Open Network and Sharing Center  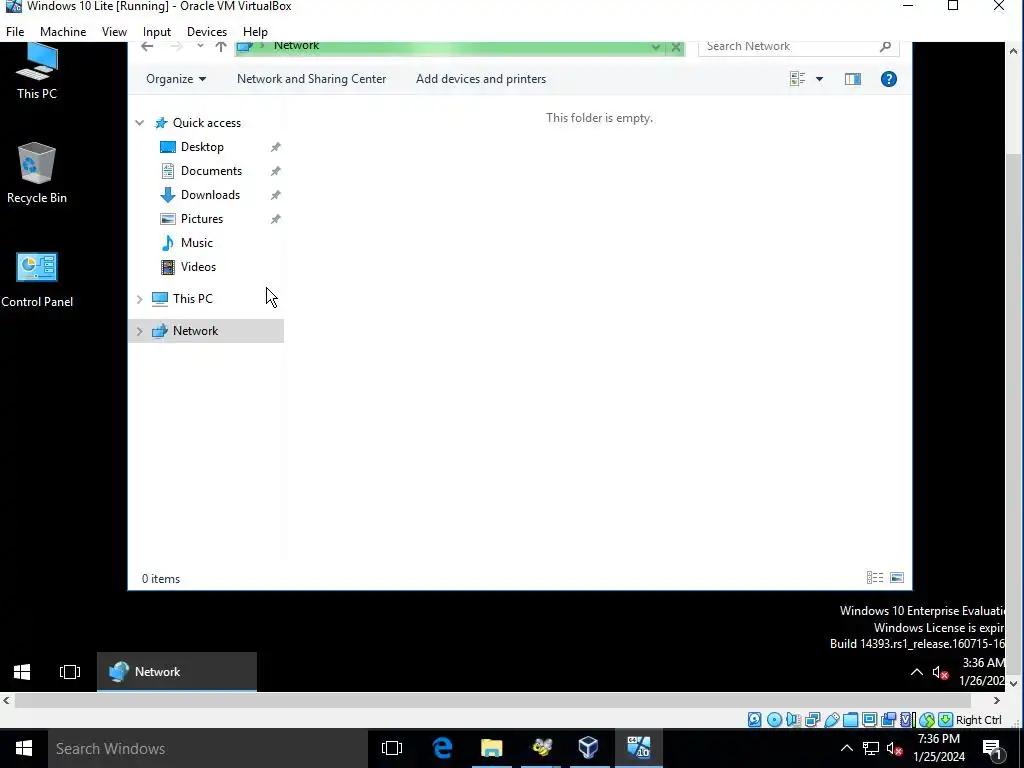point(312,79)
